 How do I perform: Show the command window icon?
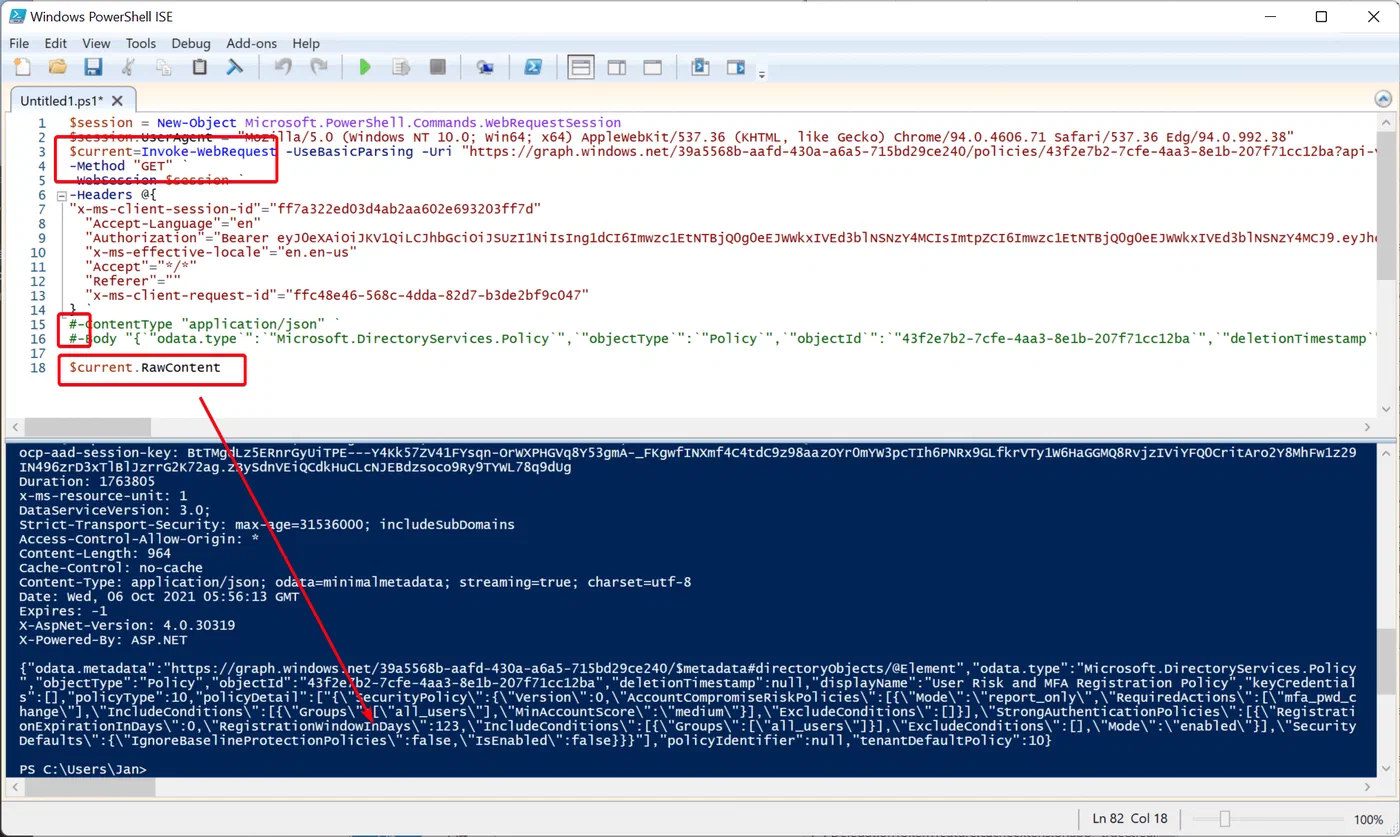700,67
